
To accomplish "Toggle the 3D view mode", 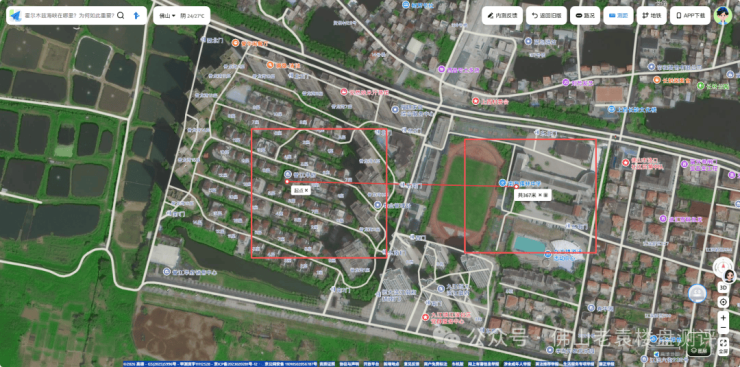I will point(723,287).
